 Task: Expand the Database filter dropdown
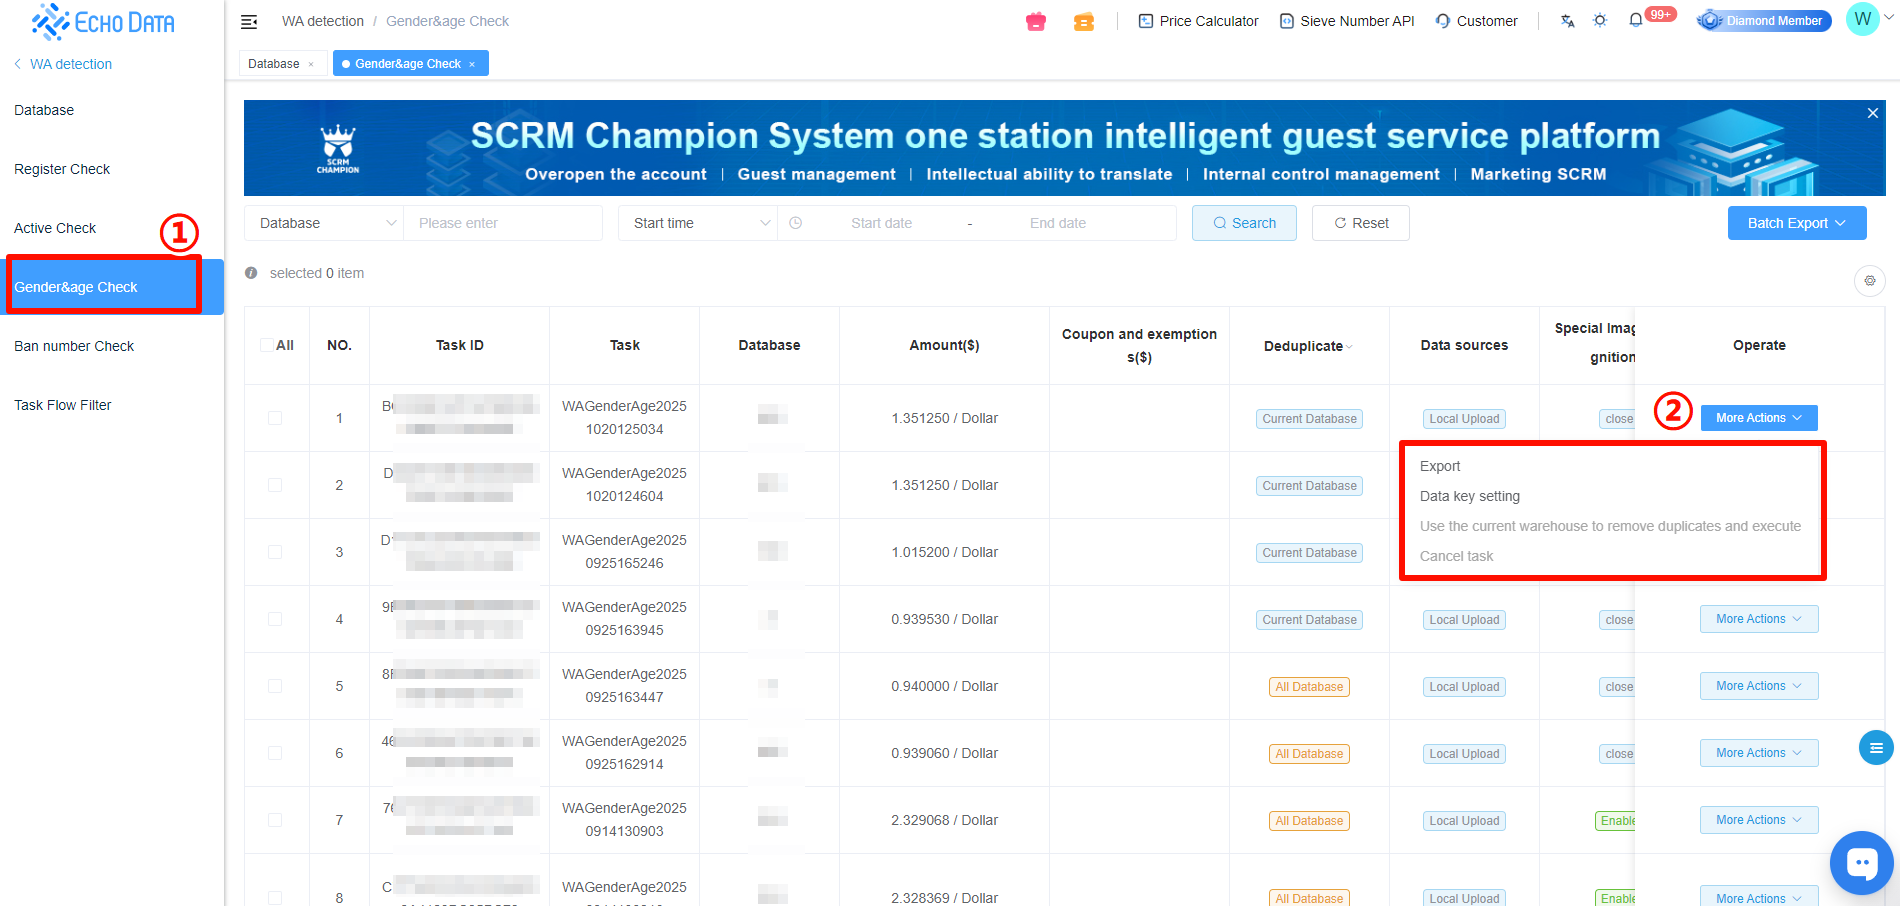click(323, 223)
